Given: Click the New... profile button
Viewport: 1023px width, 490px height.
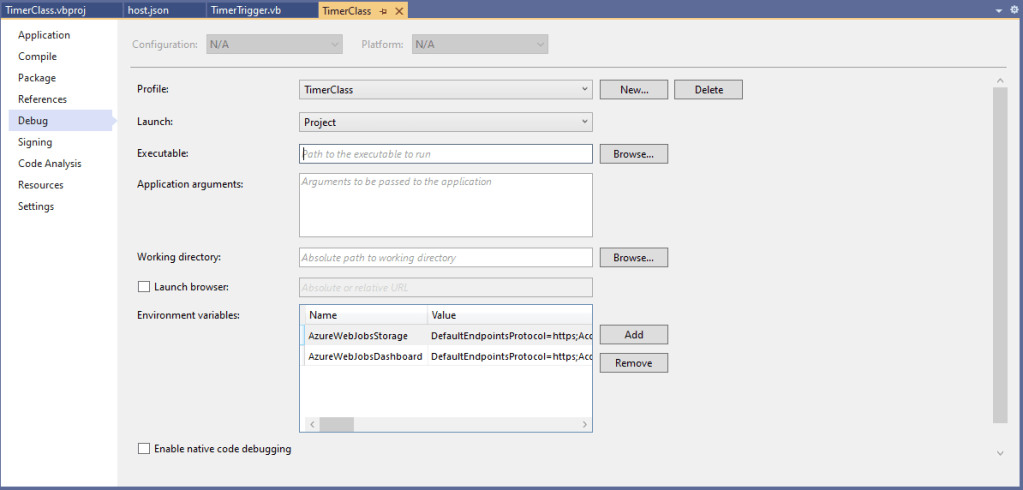Looking at the screenshot, I should coord(634,90).
